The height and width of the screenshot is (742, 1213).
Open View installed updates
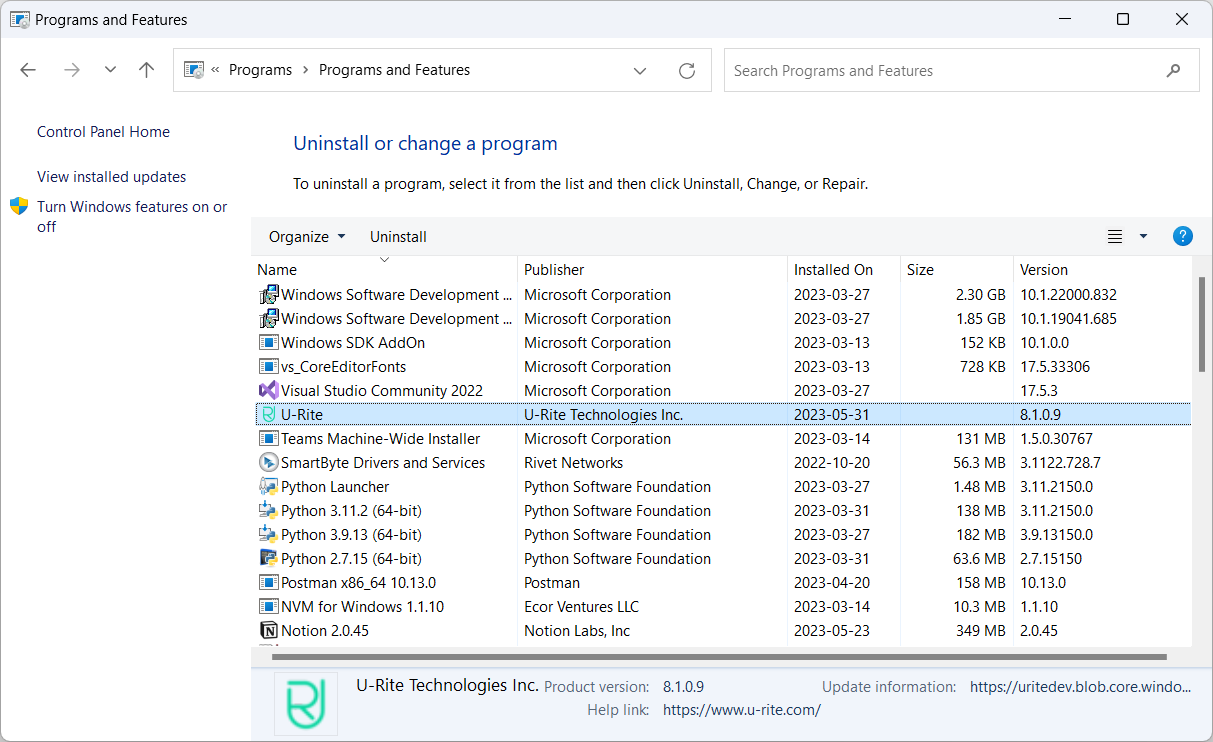click(x=111, y=176)
